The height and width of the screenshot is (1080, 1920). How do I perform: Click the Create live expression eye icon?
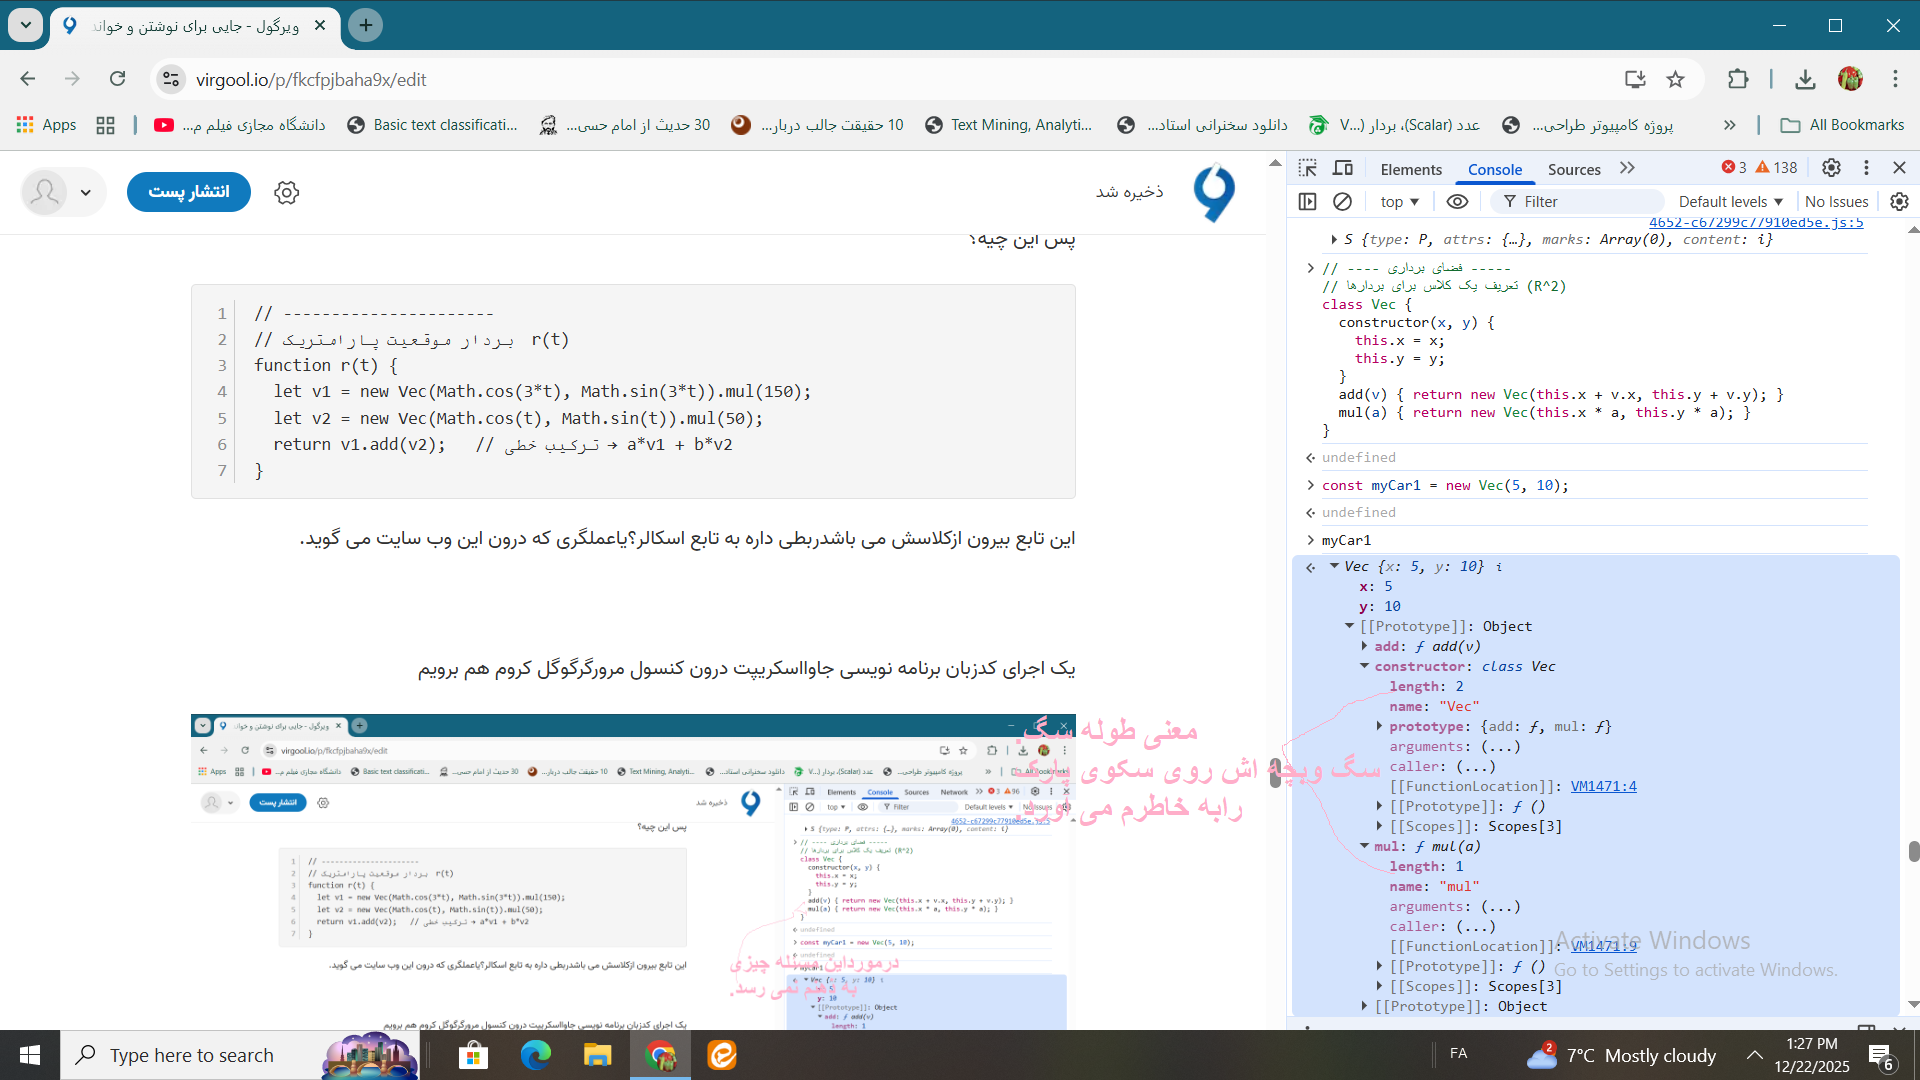pyautogui.click(x=1457, y=201)
